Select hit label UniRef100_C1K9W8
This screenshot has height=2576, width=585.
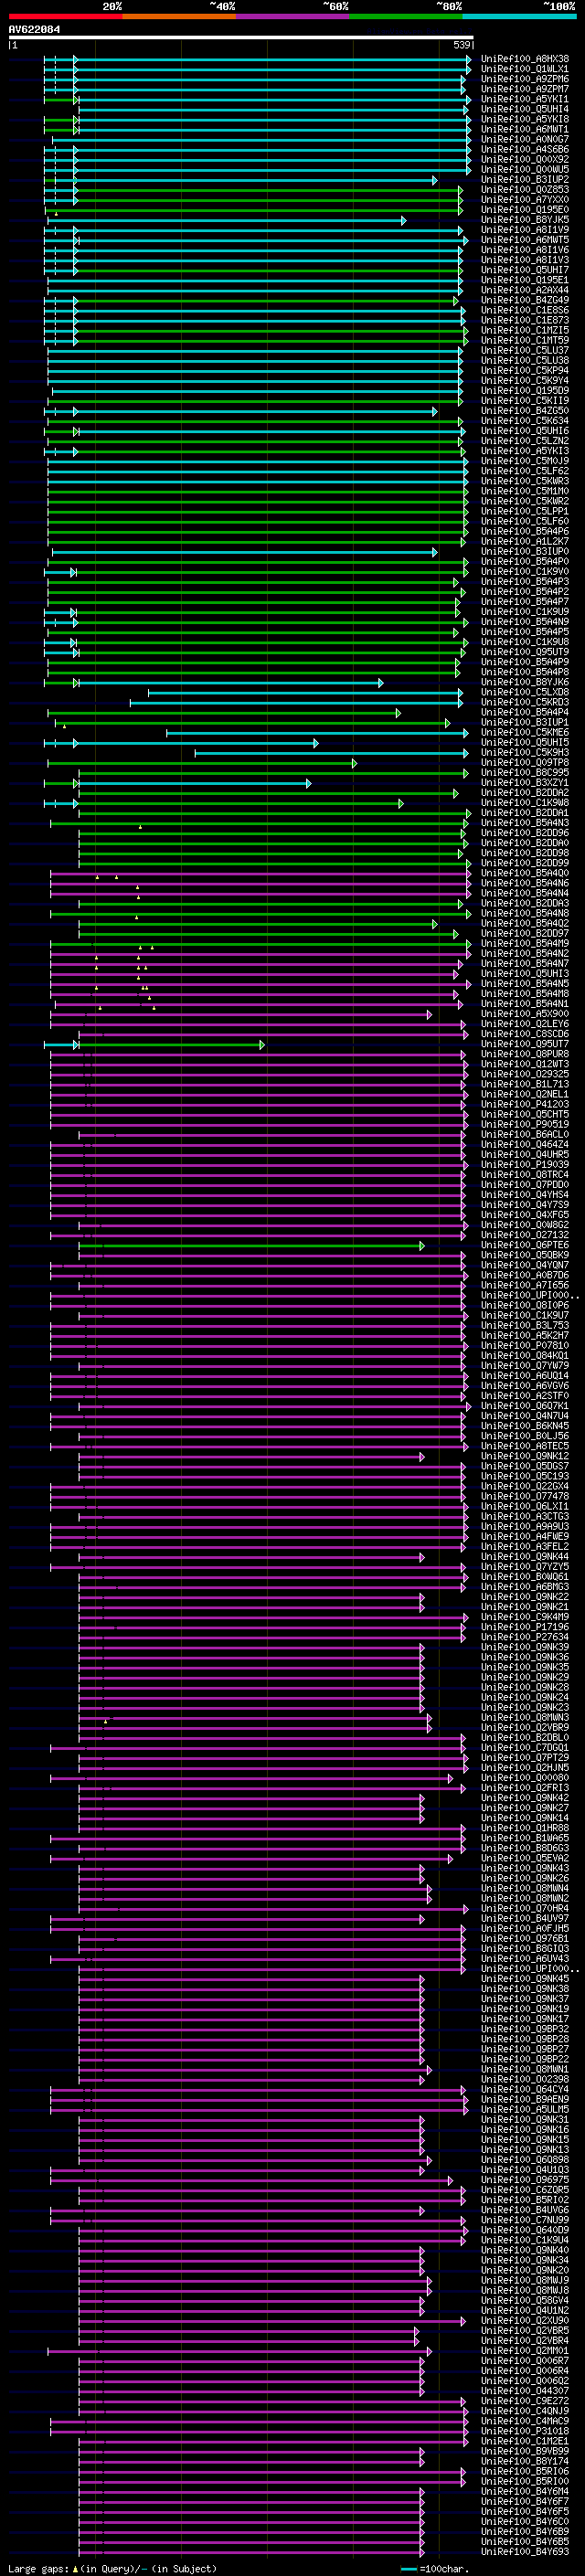click(525, 803)
